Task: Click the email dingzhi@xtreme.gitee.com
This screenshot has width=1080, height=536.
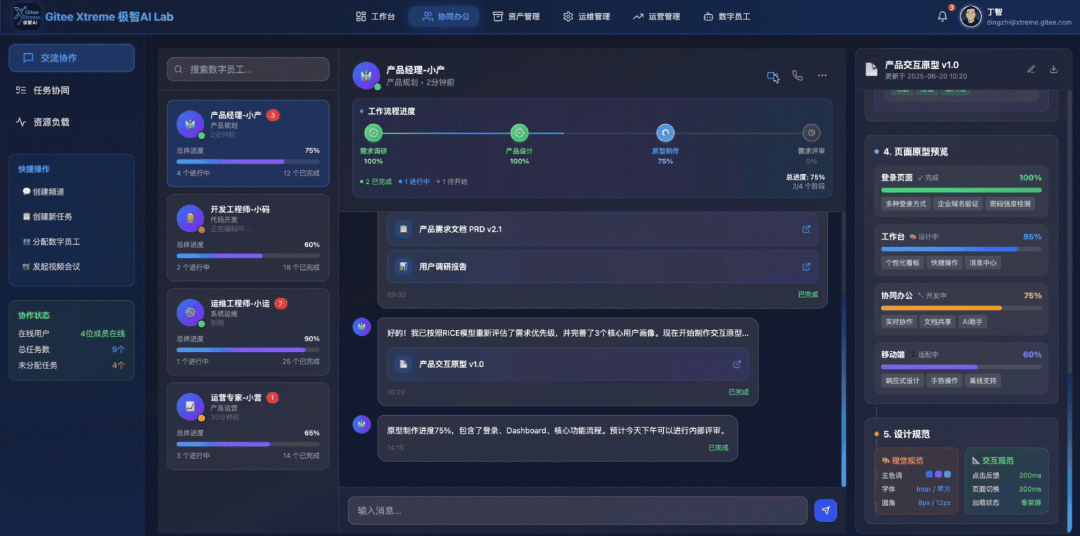Action: tap(1030, 23)
